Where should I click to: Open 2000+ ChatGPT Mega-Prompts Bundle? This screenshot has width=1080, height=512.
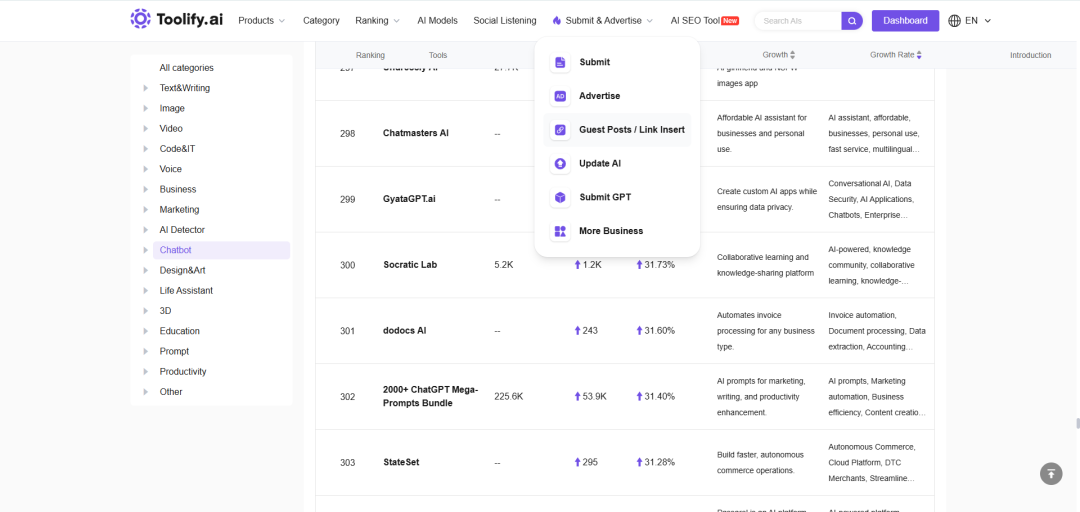pyautogui.click(x=430, y=396)
